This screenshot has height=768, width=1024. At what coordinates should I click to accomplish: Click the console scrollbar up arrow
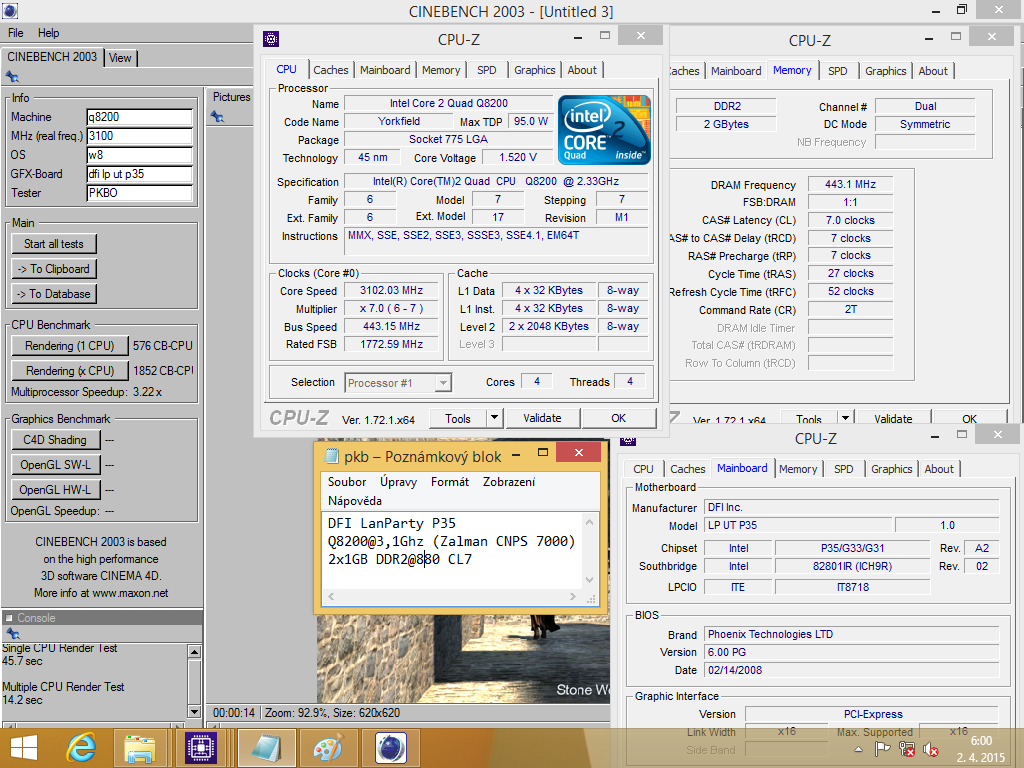194,651
